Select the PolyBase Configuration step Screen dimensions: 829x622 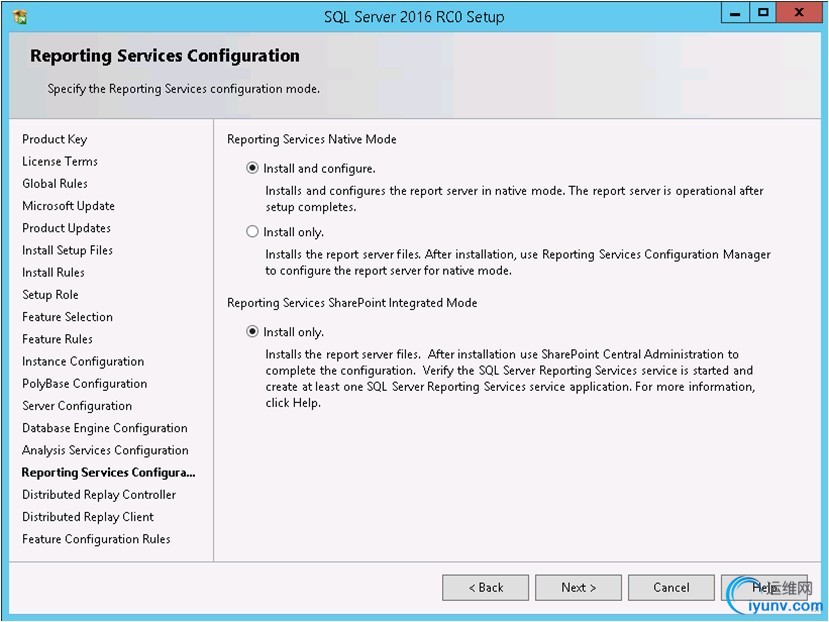point(85,383)
